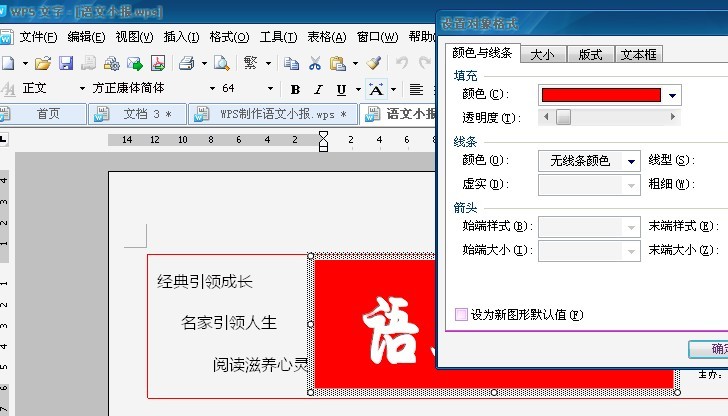728x416 pixels.
Task: Click the transparency slider right arrow
Action: pos(672,117)
